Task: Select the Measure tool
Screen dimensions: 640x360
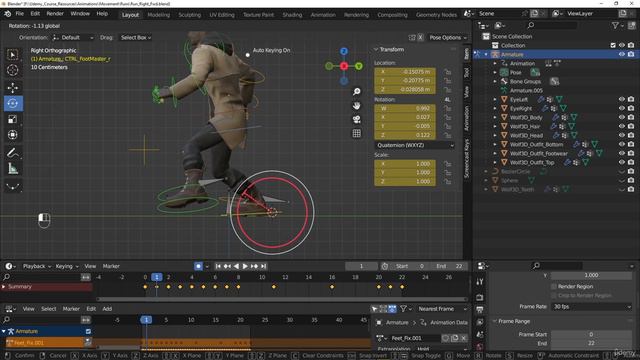Action: tap(13, 169)
